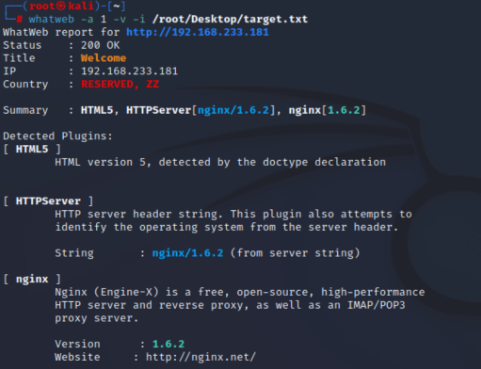The height and width of the screenshot is (369, 481).
Task: Click the red hash prompt symbol
Action: [x=20, y=19]
